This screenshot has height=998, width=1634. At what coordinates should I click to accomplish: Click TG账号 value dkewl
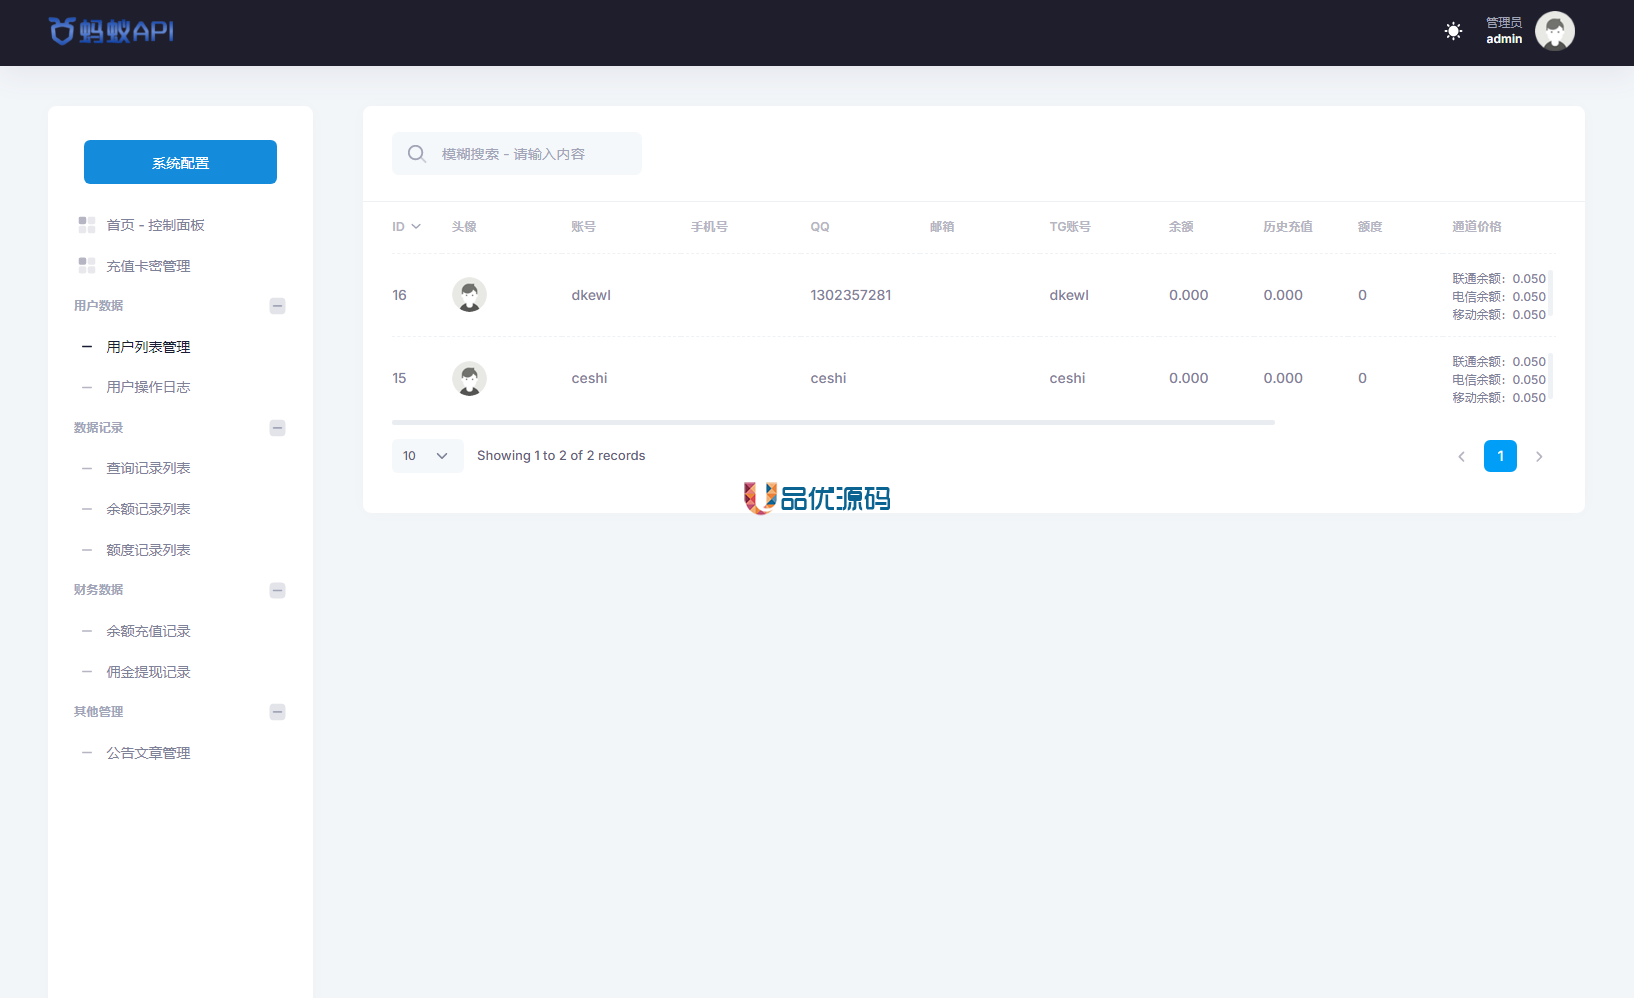pyautogui.click(x=1069, y=295)
